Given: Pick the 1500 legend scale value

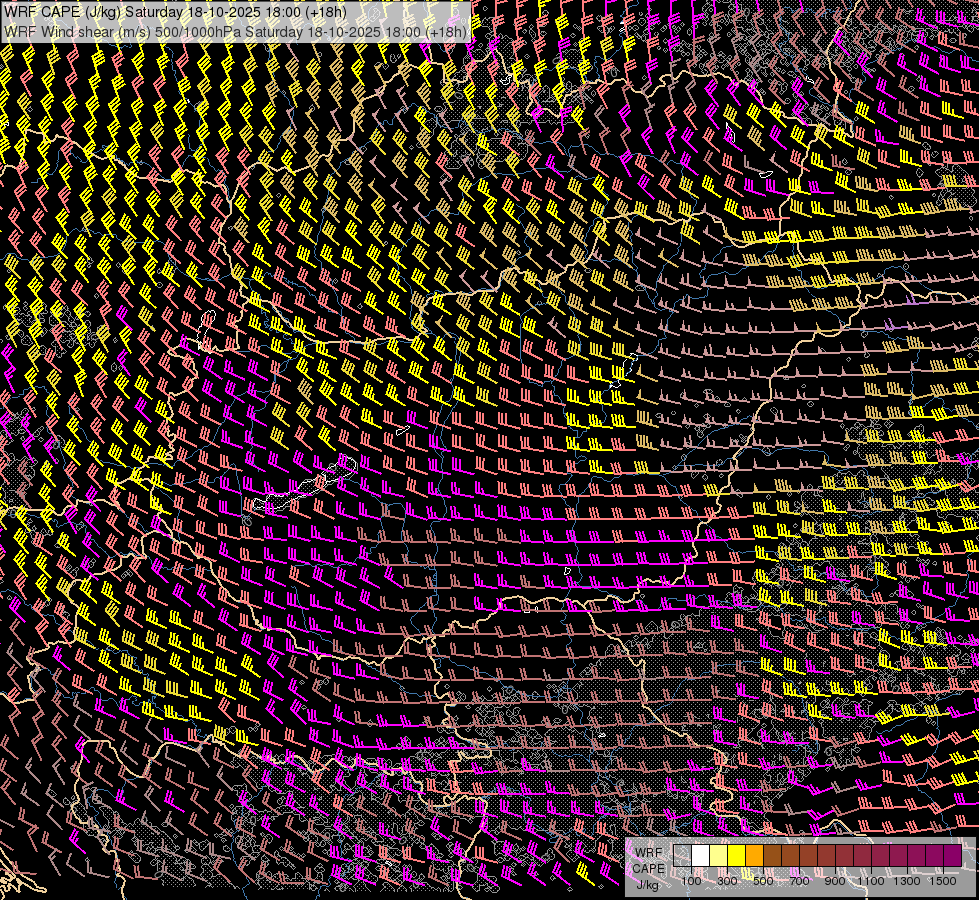Looking at the screenshot, I should 942,881.
